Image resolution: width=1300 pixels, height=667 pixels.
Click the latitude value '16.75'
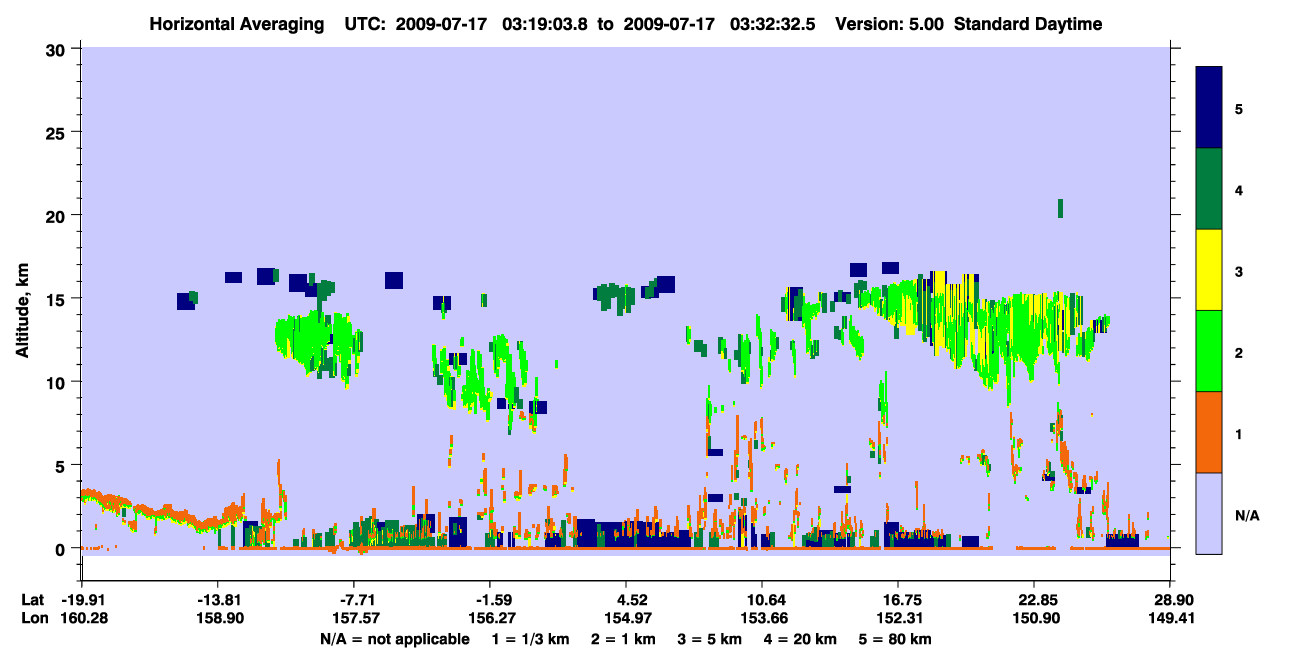tap(898, 600)
